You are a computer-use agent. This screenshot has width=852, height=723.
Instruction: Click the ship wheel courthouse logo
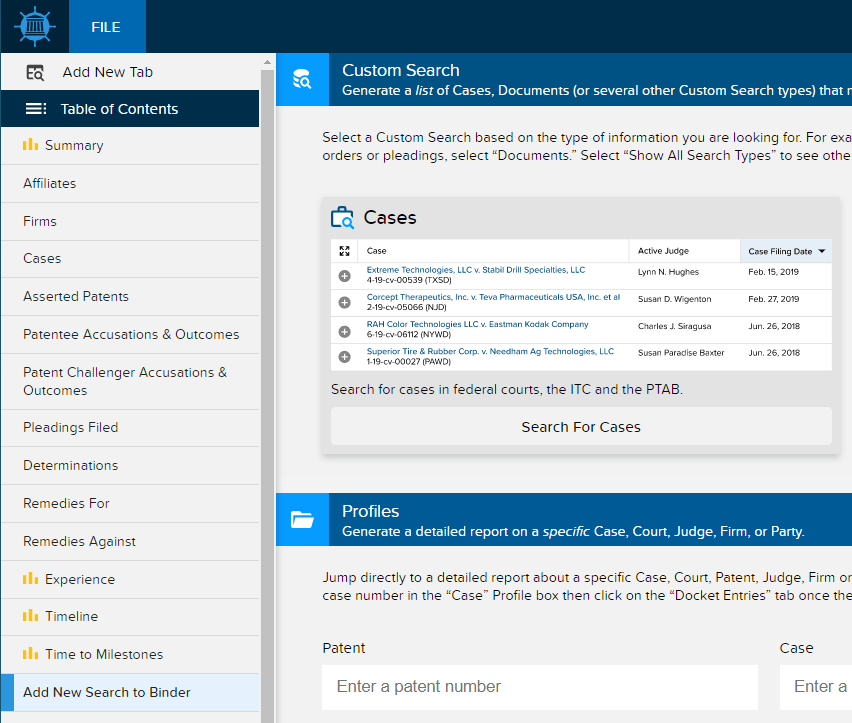pos(34,26)
